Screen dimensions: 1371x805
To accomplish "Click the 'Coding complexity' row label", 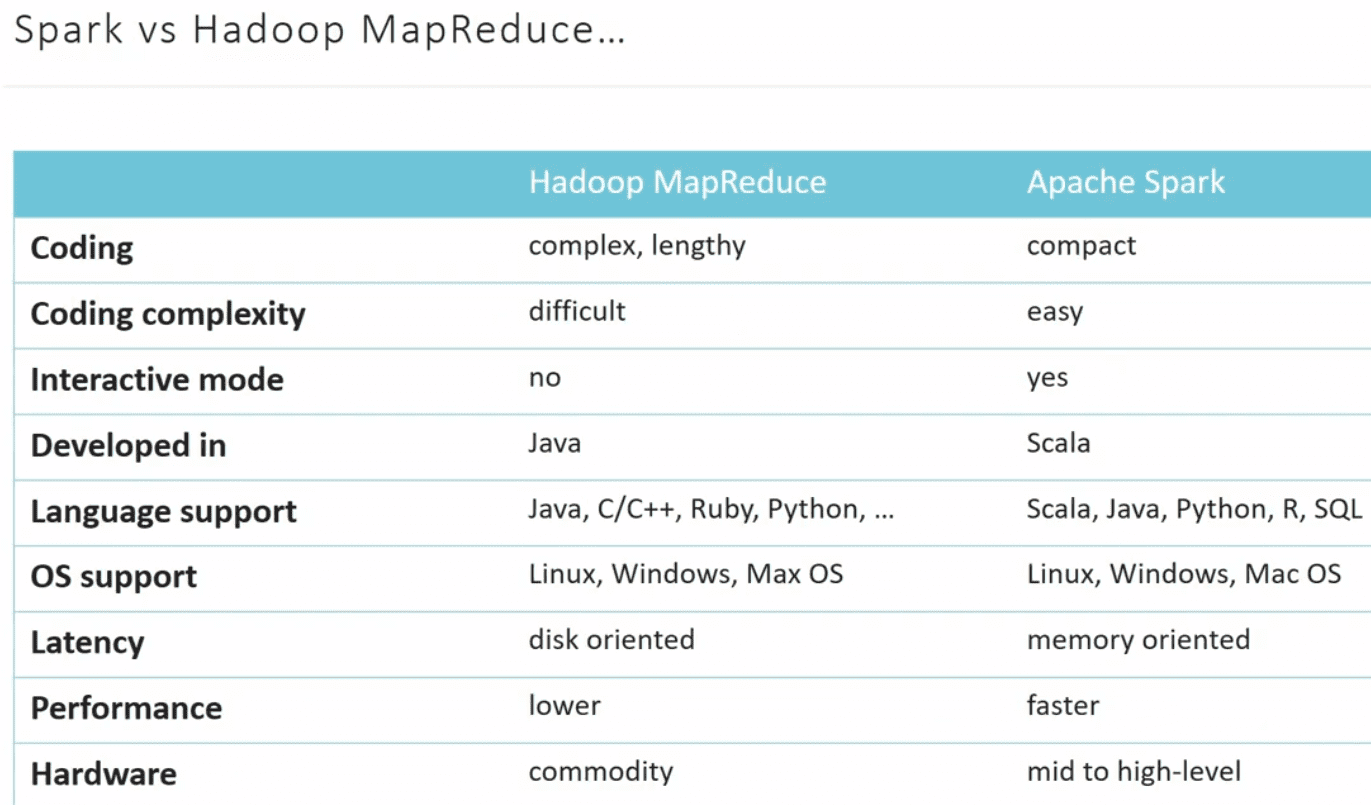I will [x=168, y=314].
